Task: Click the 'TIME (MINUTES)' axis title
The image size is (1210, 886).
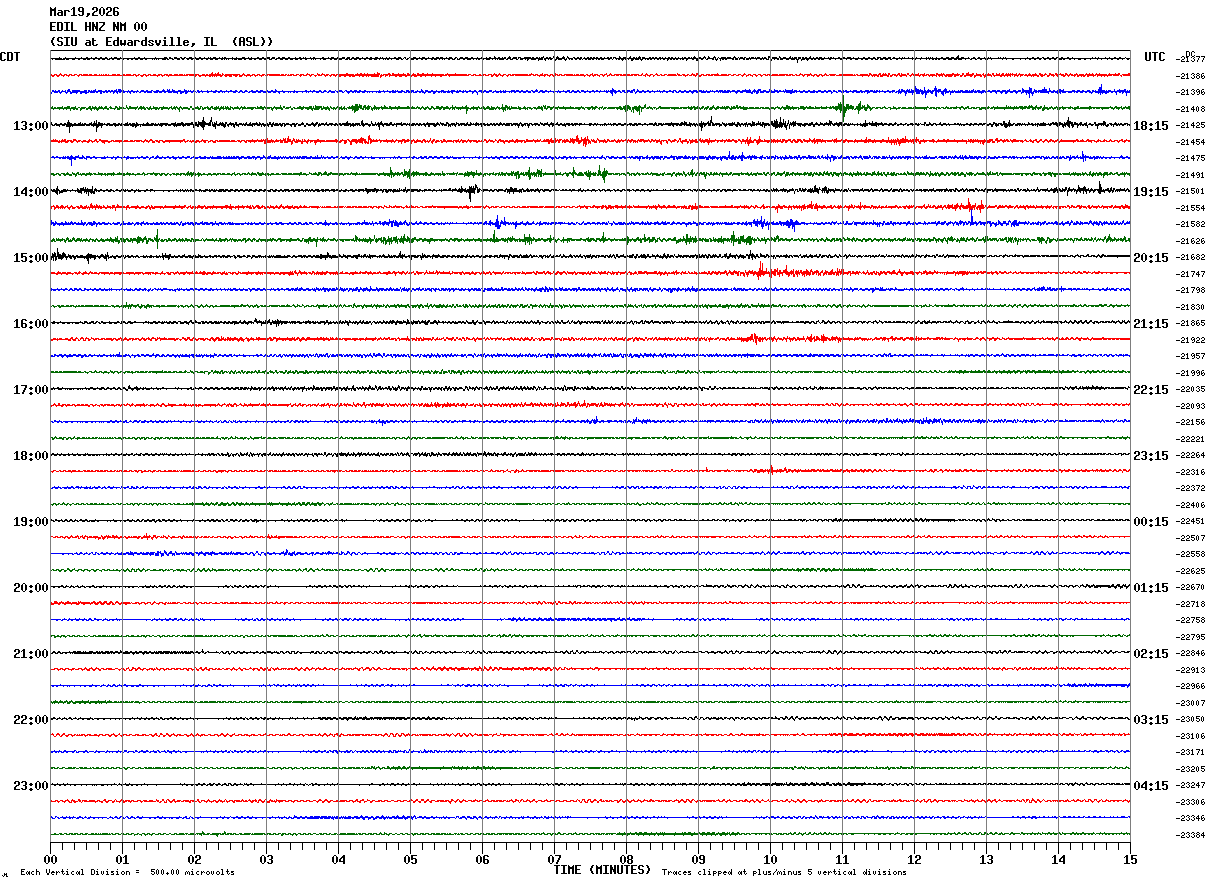Action: pos(602,870)
